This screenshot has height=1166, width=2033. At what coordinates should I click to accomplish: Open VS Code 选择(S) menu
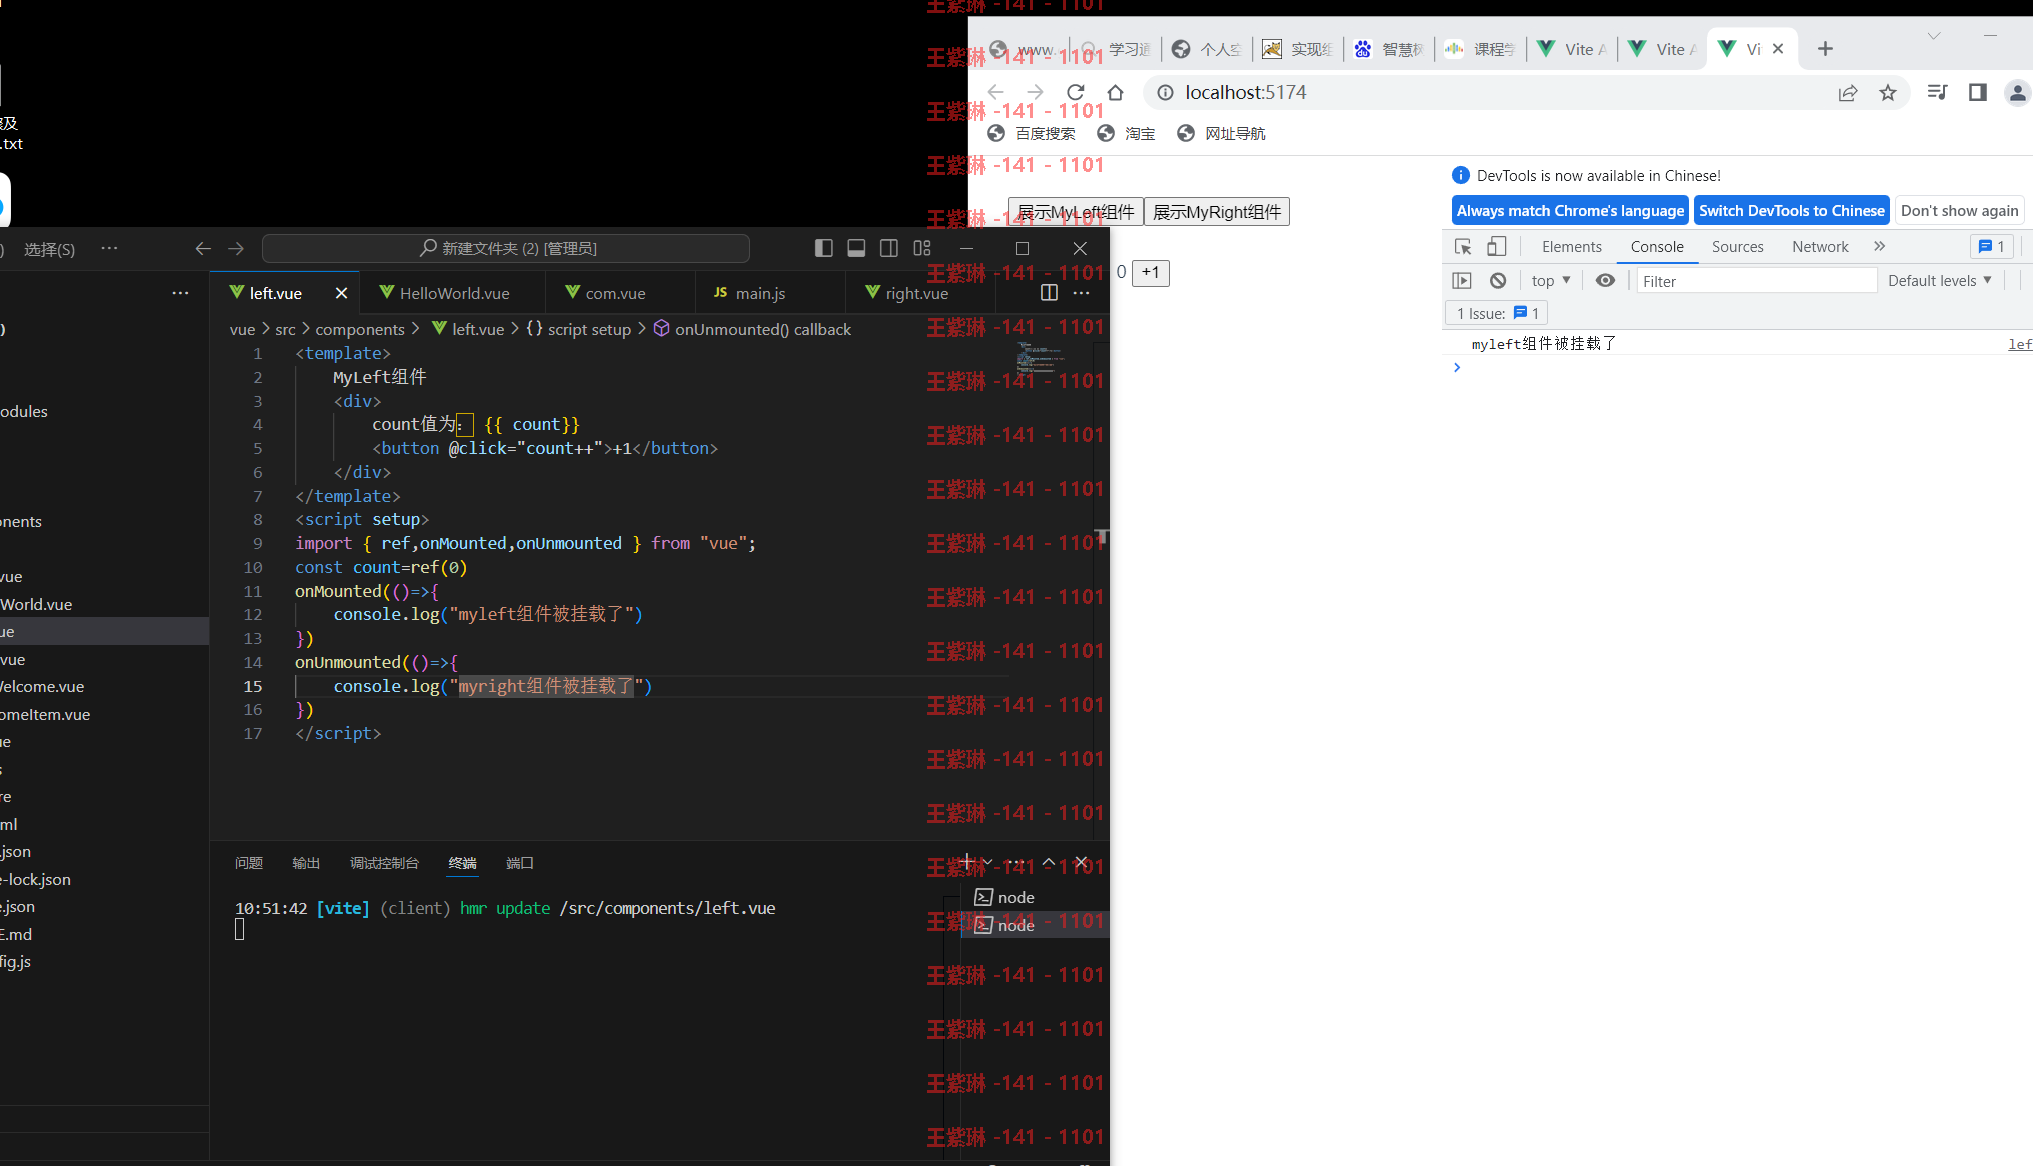click(x=49, y=249)
